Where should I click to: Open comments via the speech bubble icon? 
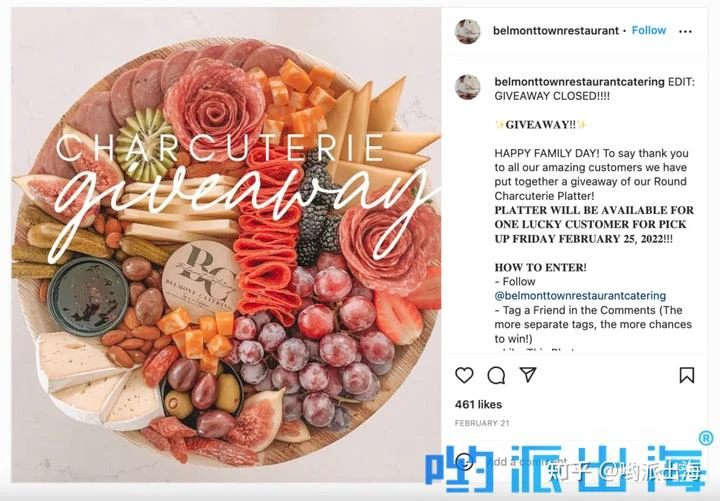pos(496,375)
